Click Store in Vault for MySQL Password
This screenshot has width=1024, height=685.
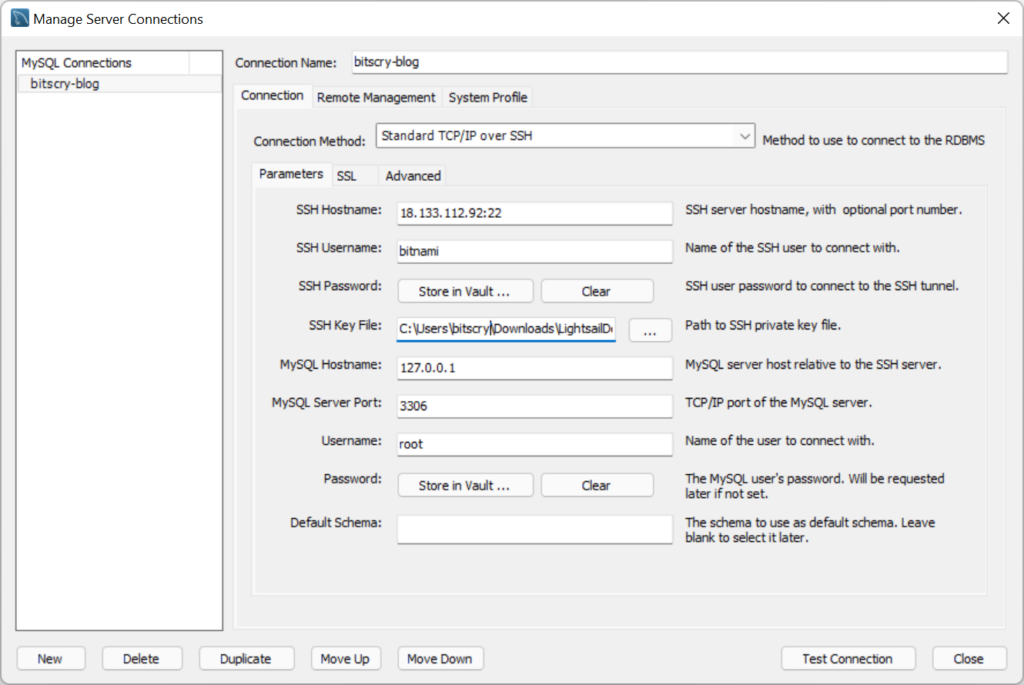(465, 485)
